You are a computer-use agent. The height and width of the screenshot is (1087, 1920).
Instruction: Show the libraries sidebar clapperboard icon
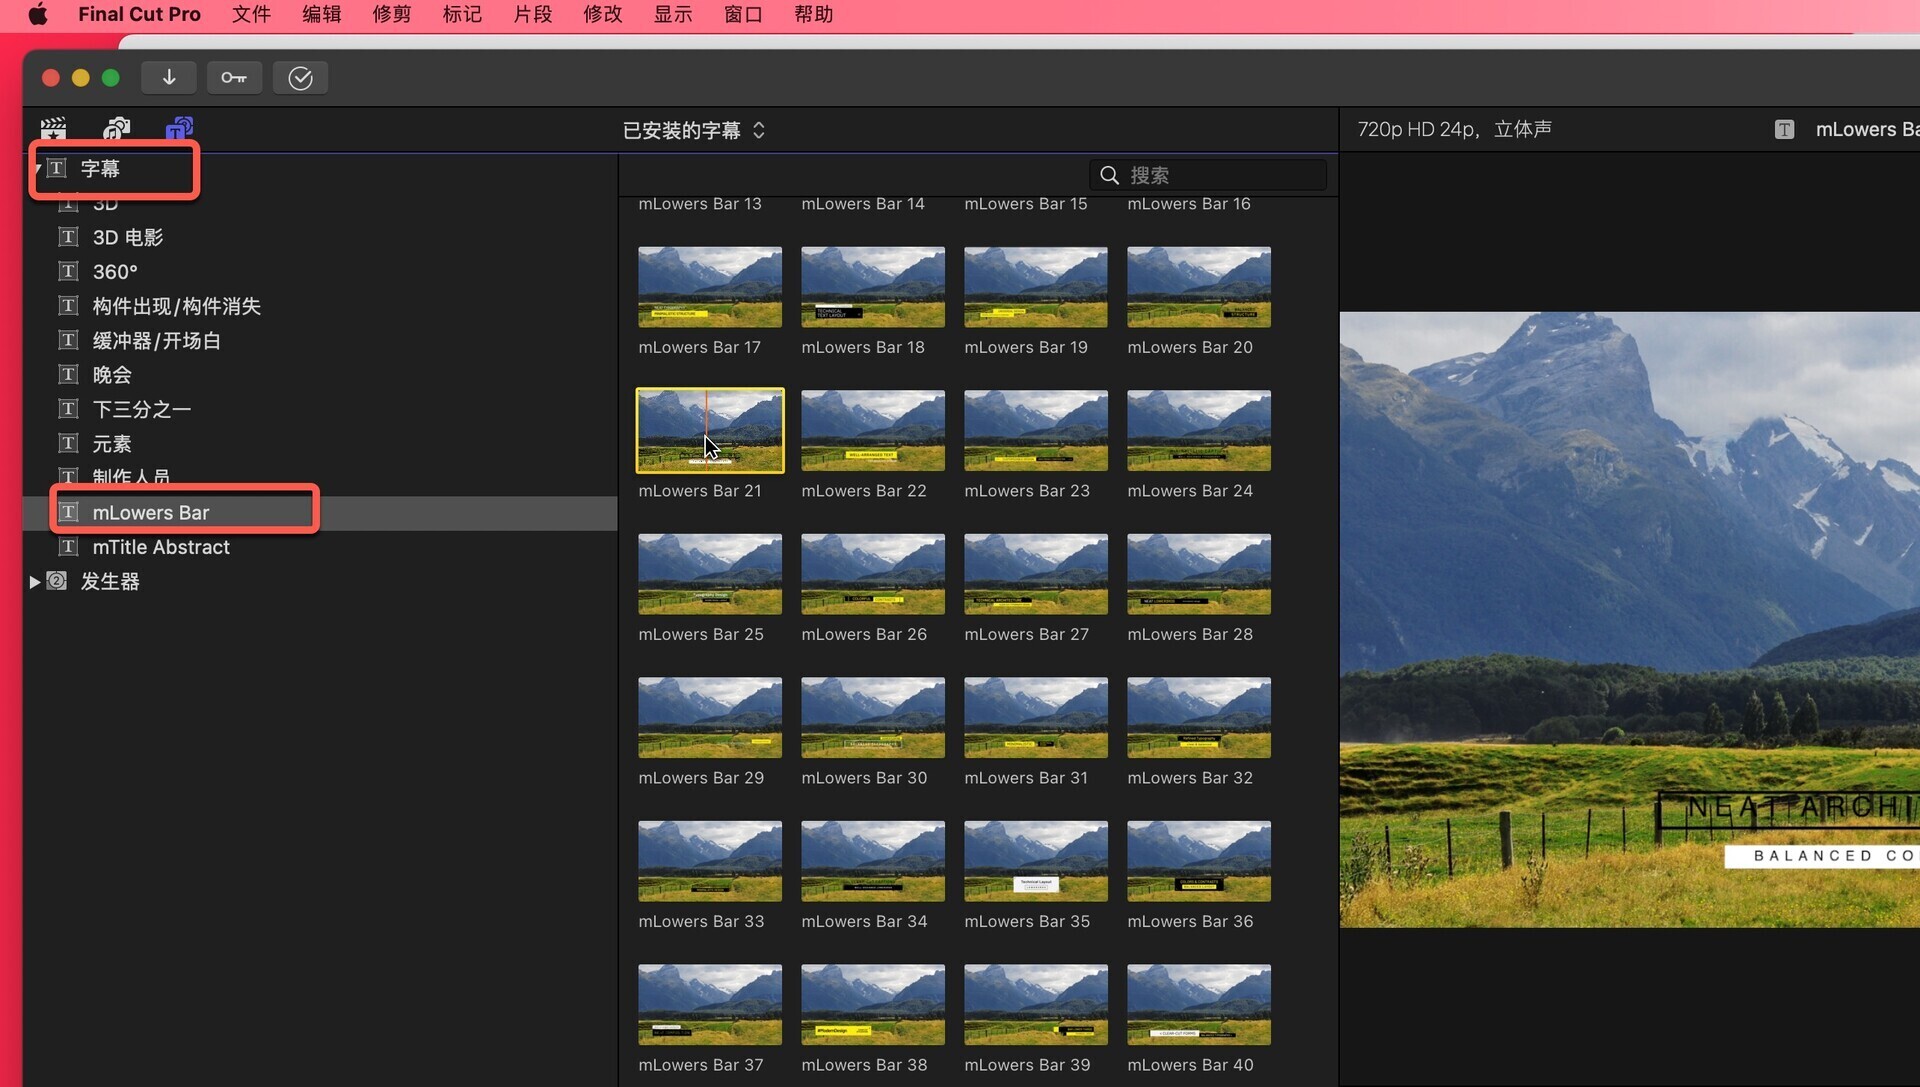[53, 128]
